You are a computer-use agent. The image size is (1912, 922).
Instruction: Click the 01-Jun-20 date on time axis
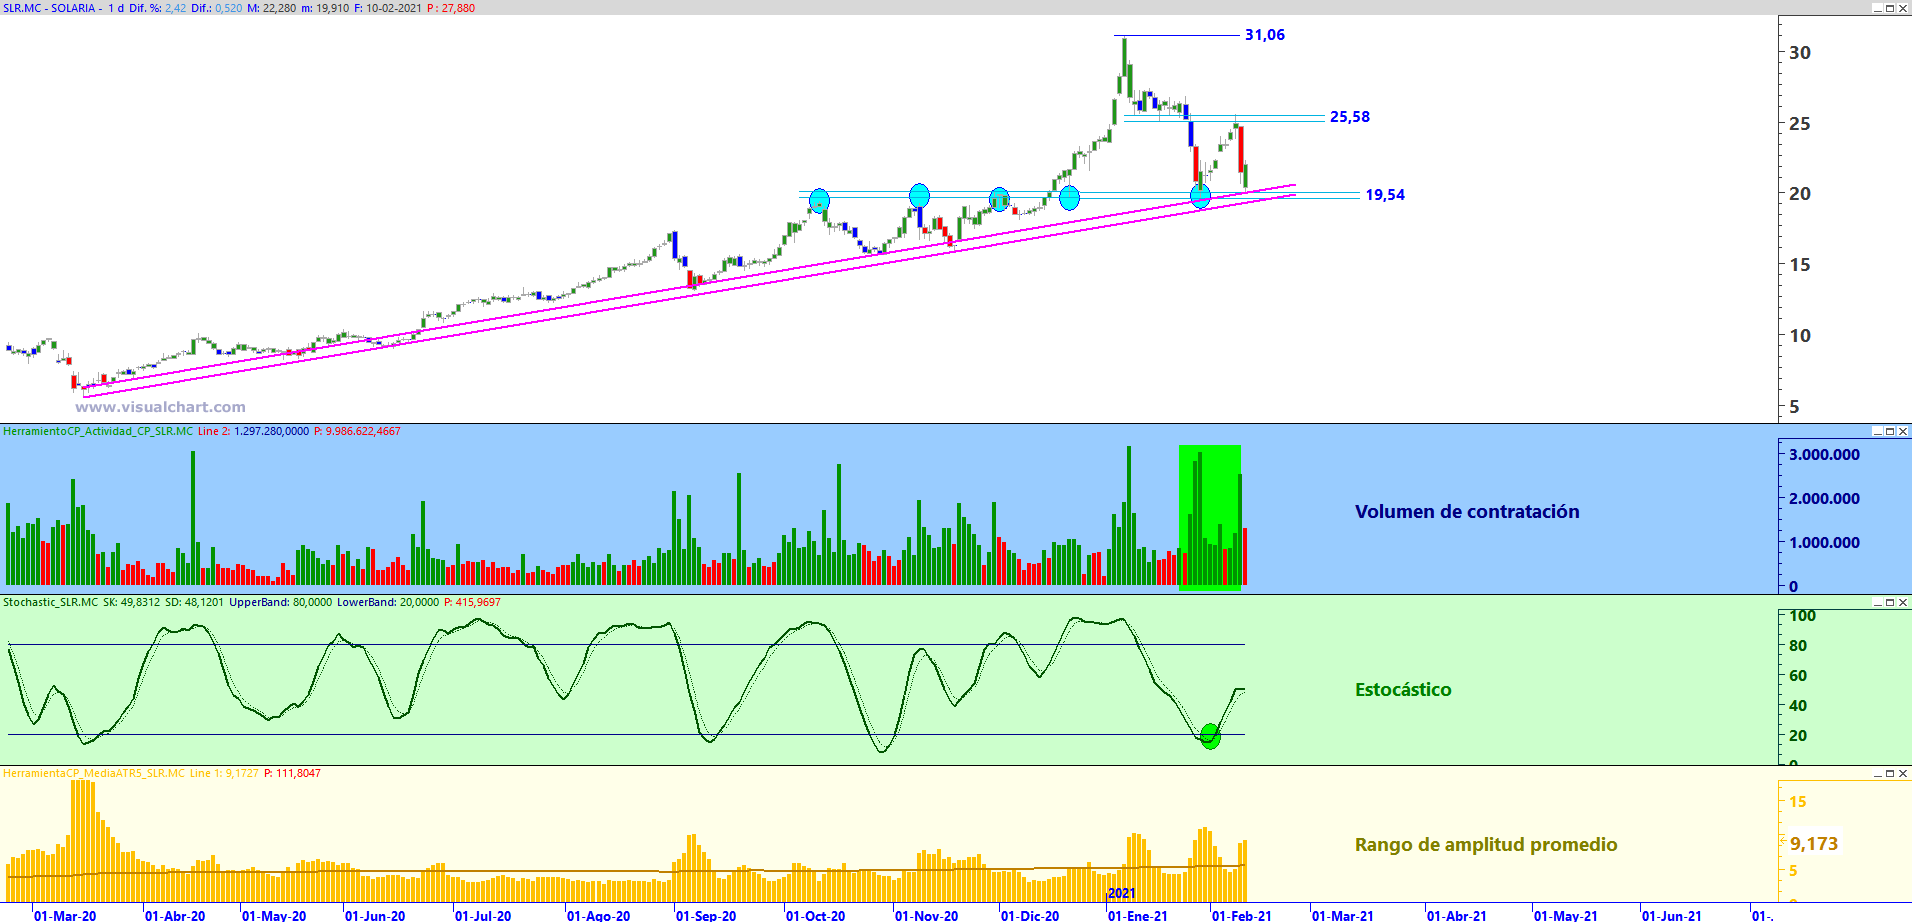point(375,915)
